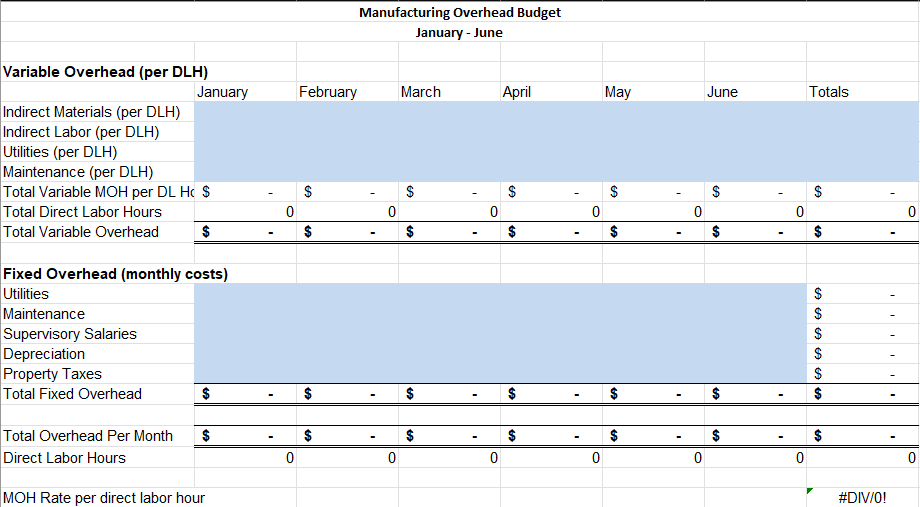Click the January - June subtitle cell
Viewport: 920px width, 507px height.
pyautogui.click(x=459, y=32)
